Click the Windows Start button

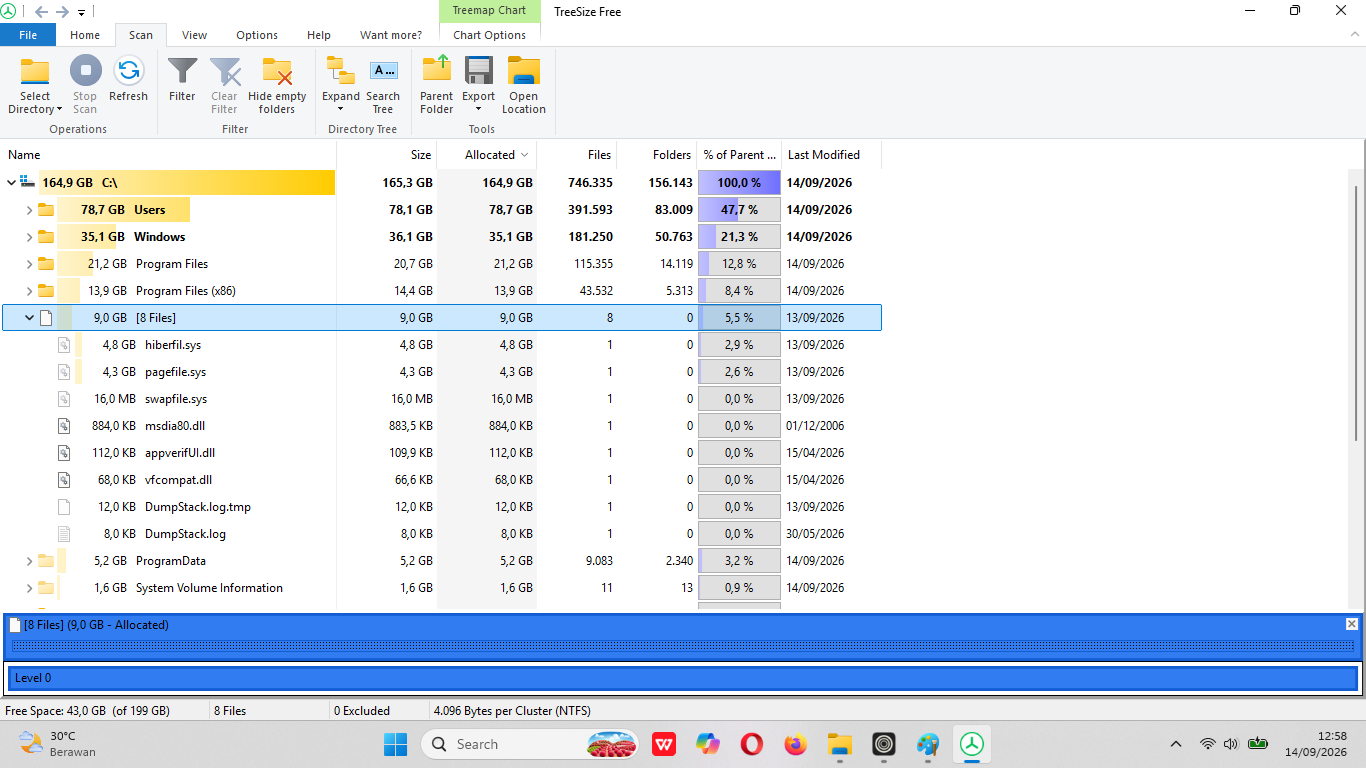[396, 744]
